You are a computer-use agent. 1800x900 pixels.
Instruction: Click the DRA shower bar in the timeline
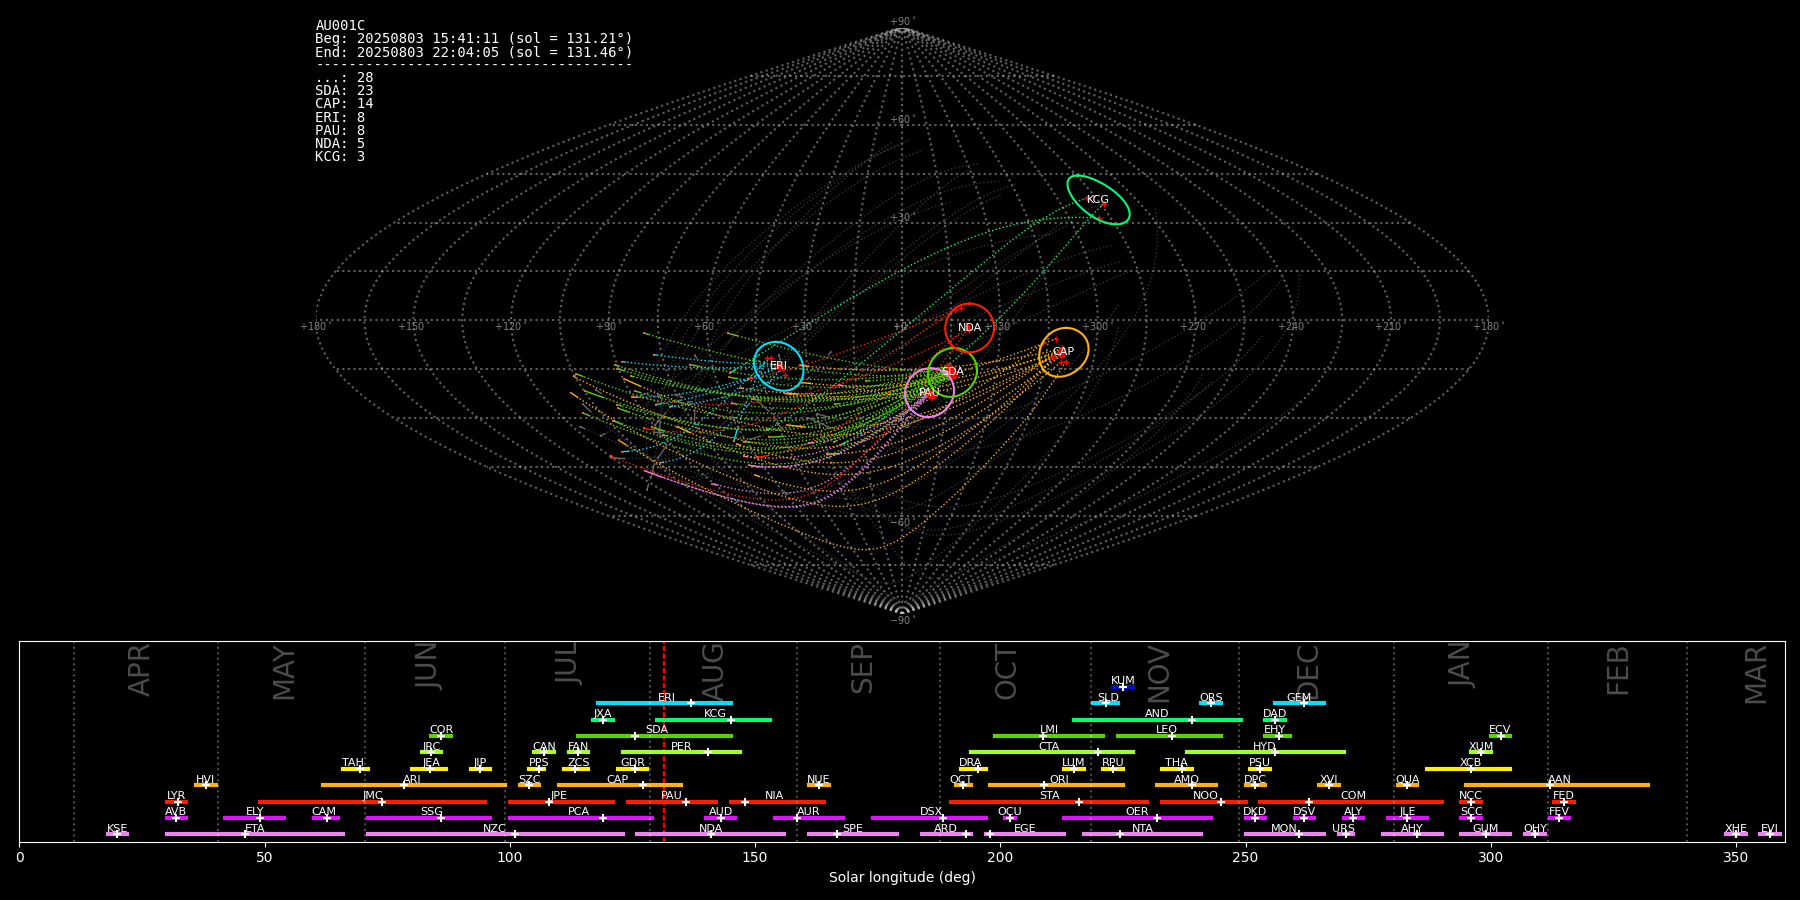click(973, 769)
